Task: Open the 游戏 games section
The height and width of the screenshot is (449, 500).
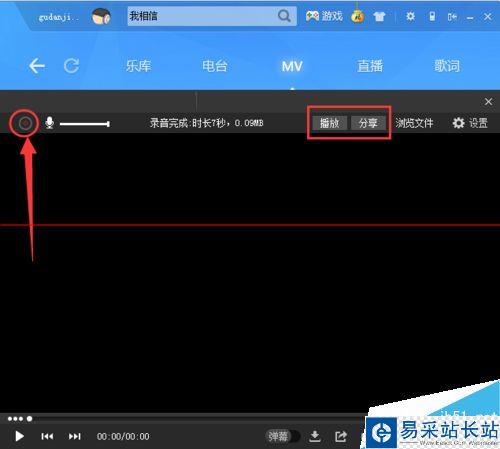Action: click(x=324, y=16)
